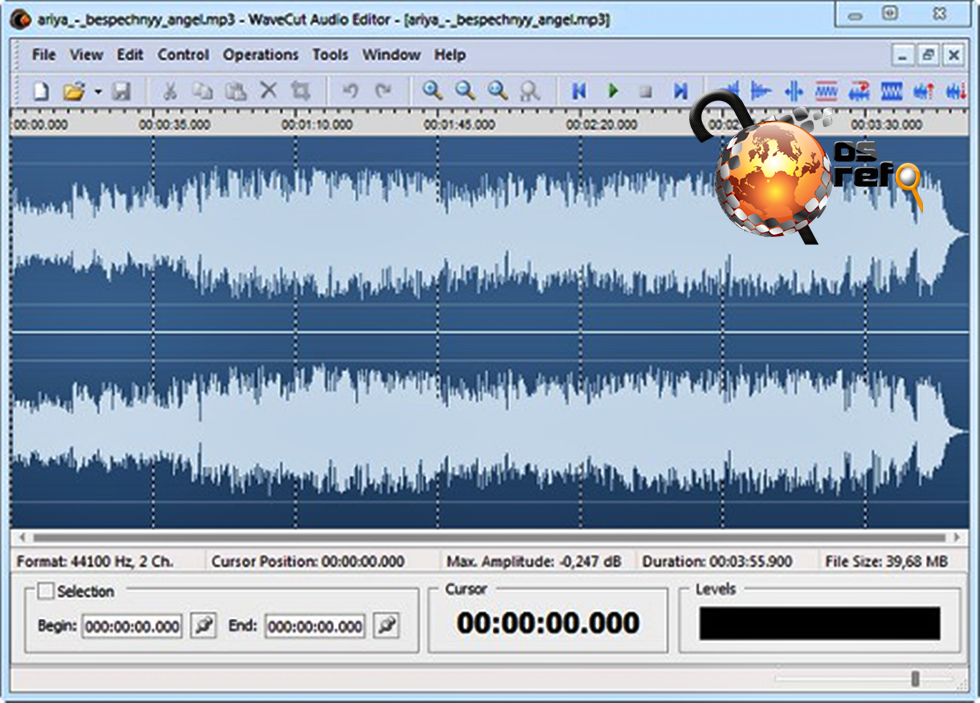Open the Edit menu

130,55
